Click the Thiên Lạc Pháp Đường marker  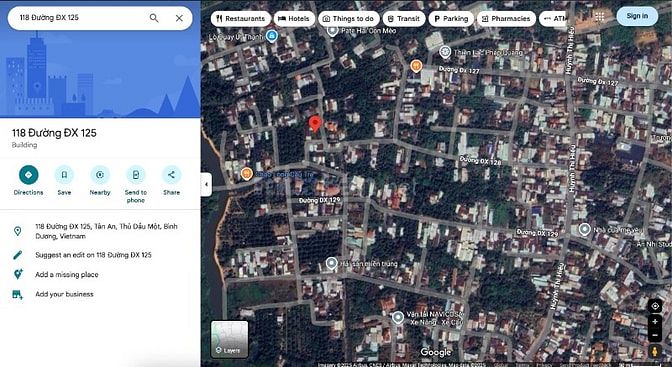click(445, 52)
